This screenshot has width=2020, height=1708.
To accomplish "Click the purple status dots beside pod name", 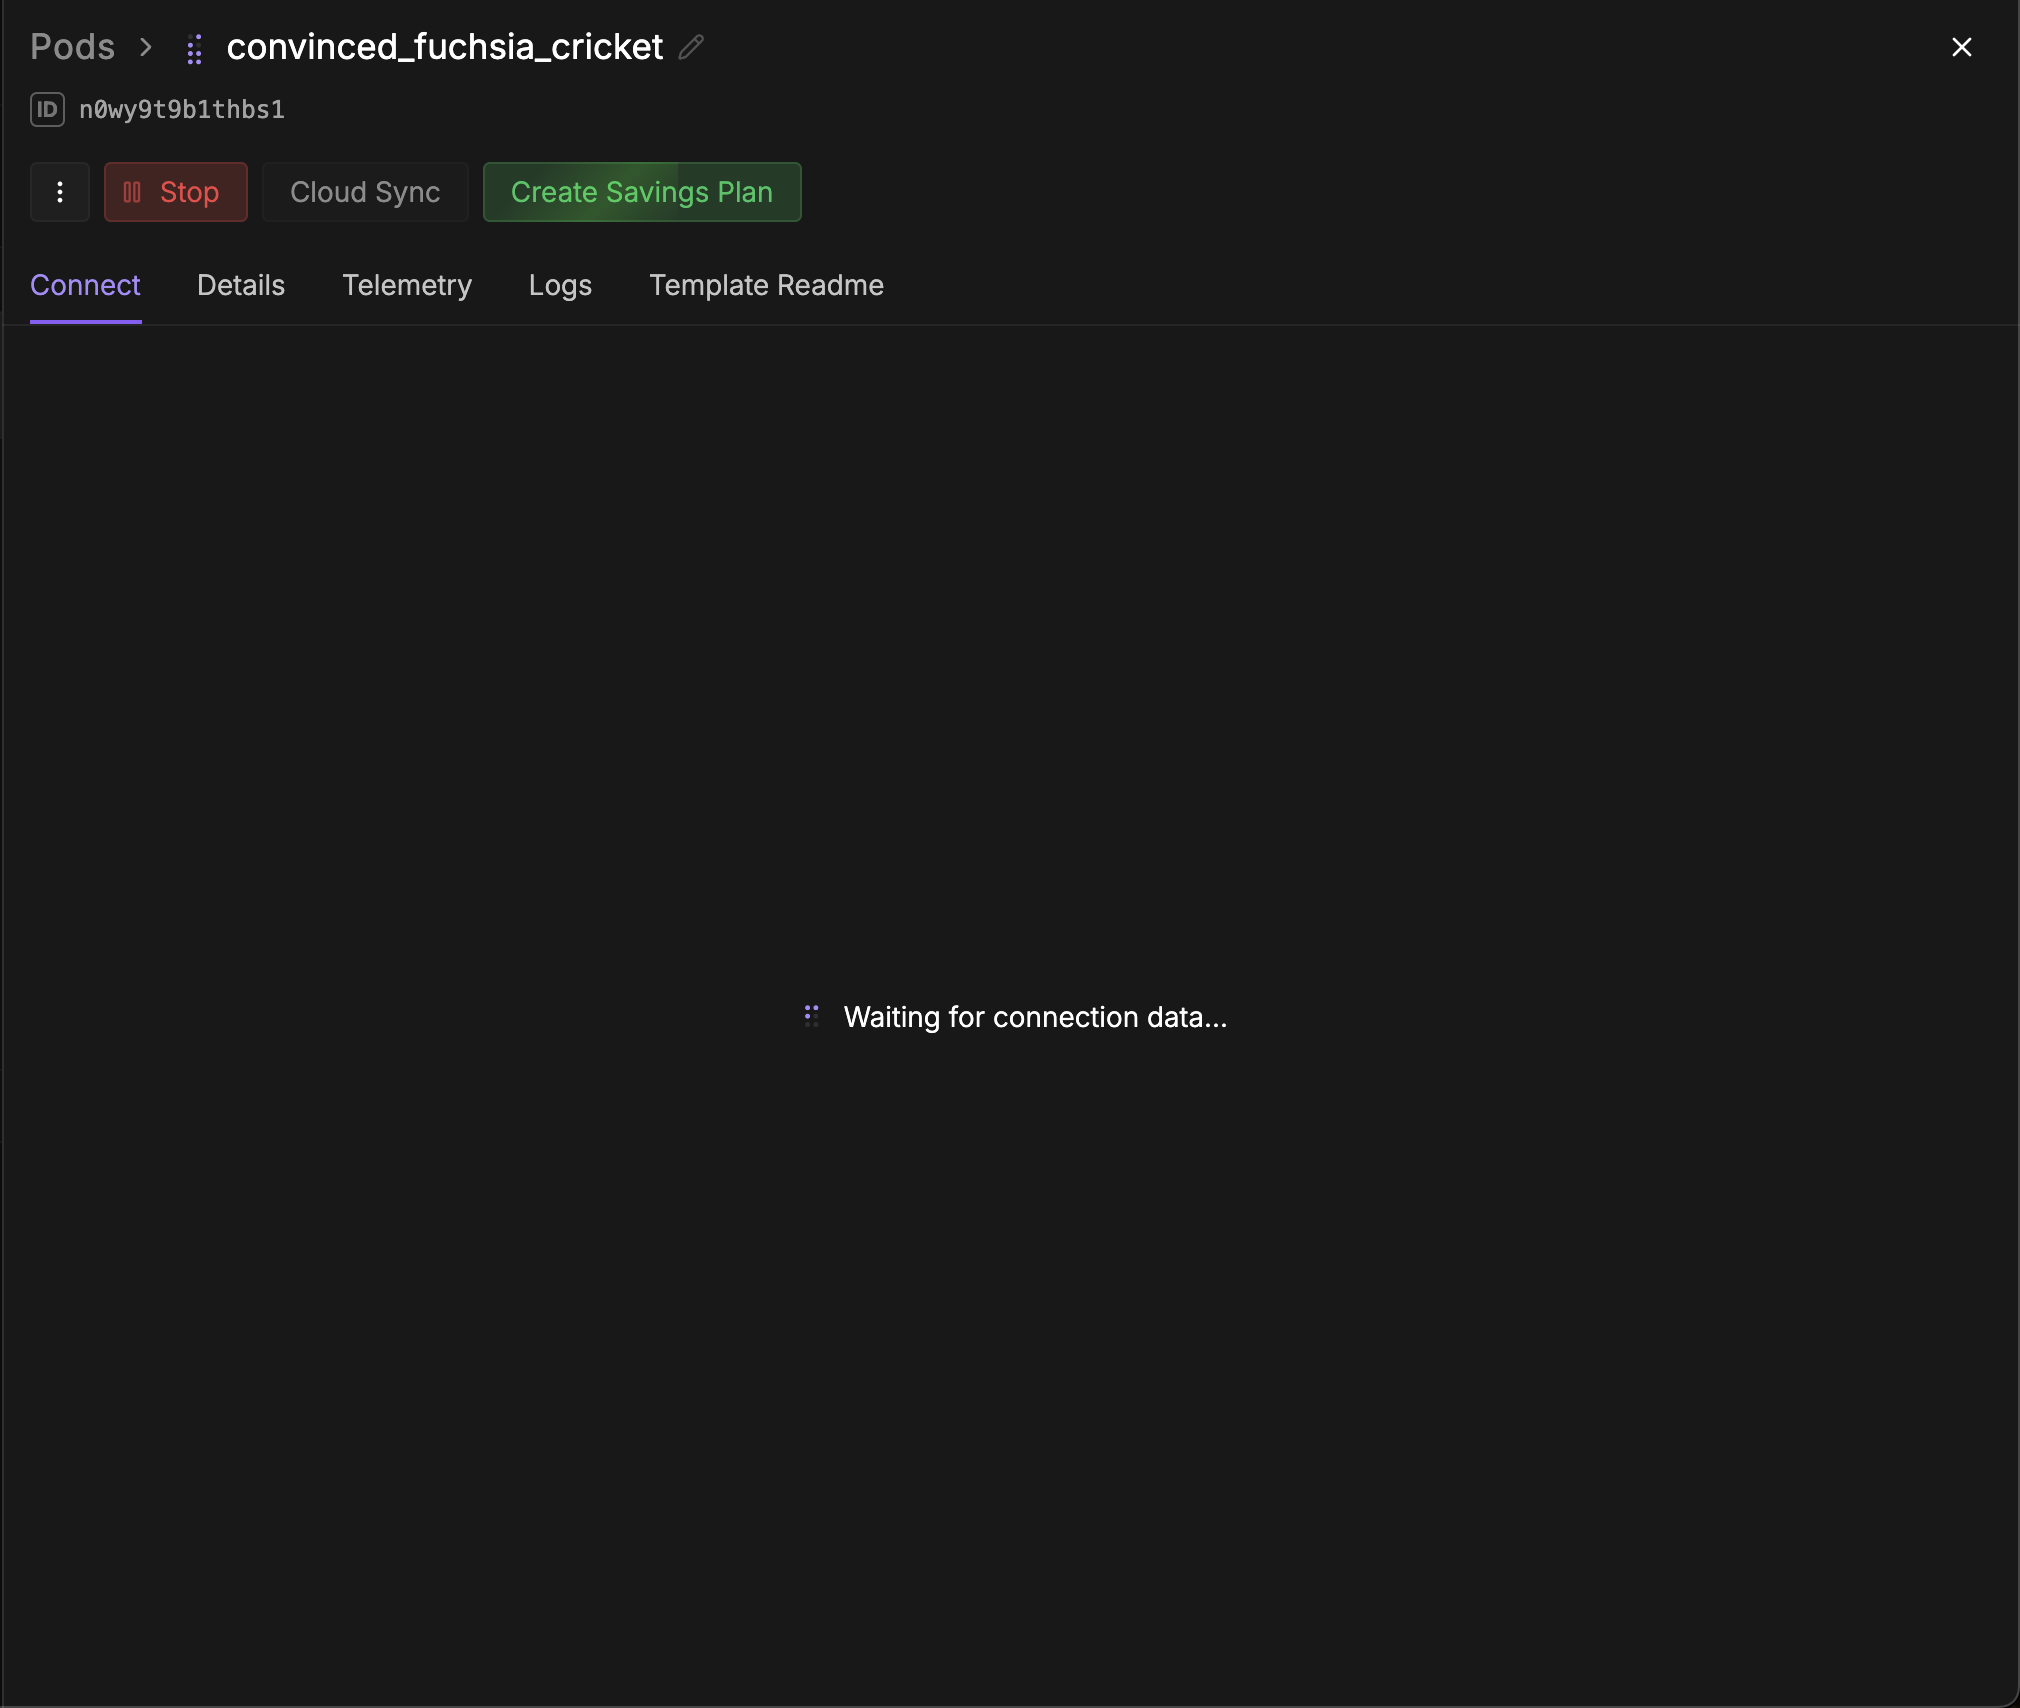I will click(x=195, y=49).
